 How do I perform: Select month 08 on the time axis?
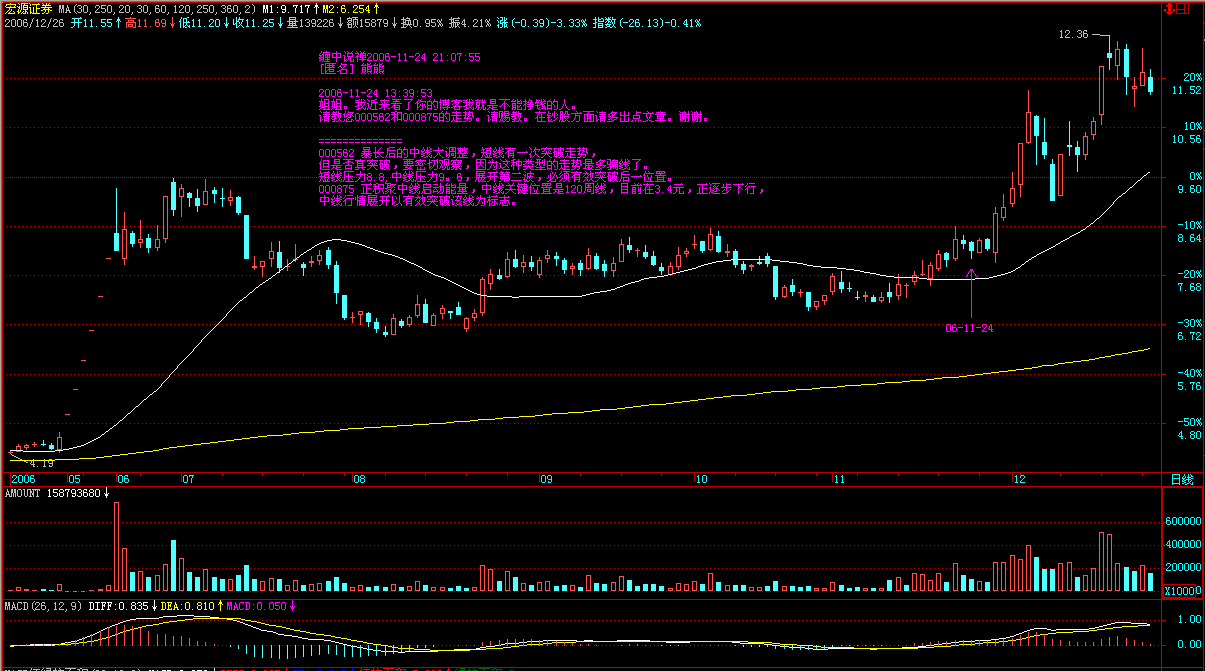click(358, 480)
